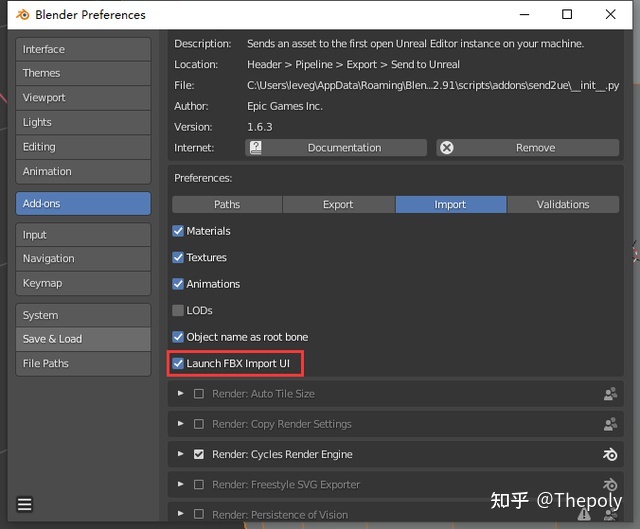Enable Render: Persistence of Vision add-on
The height and width of the screenshot is (529, 640).
tap(199, 514)
